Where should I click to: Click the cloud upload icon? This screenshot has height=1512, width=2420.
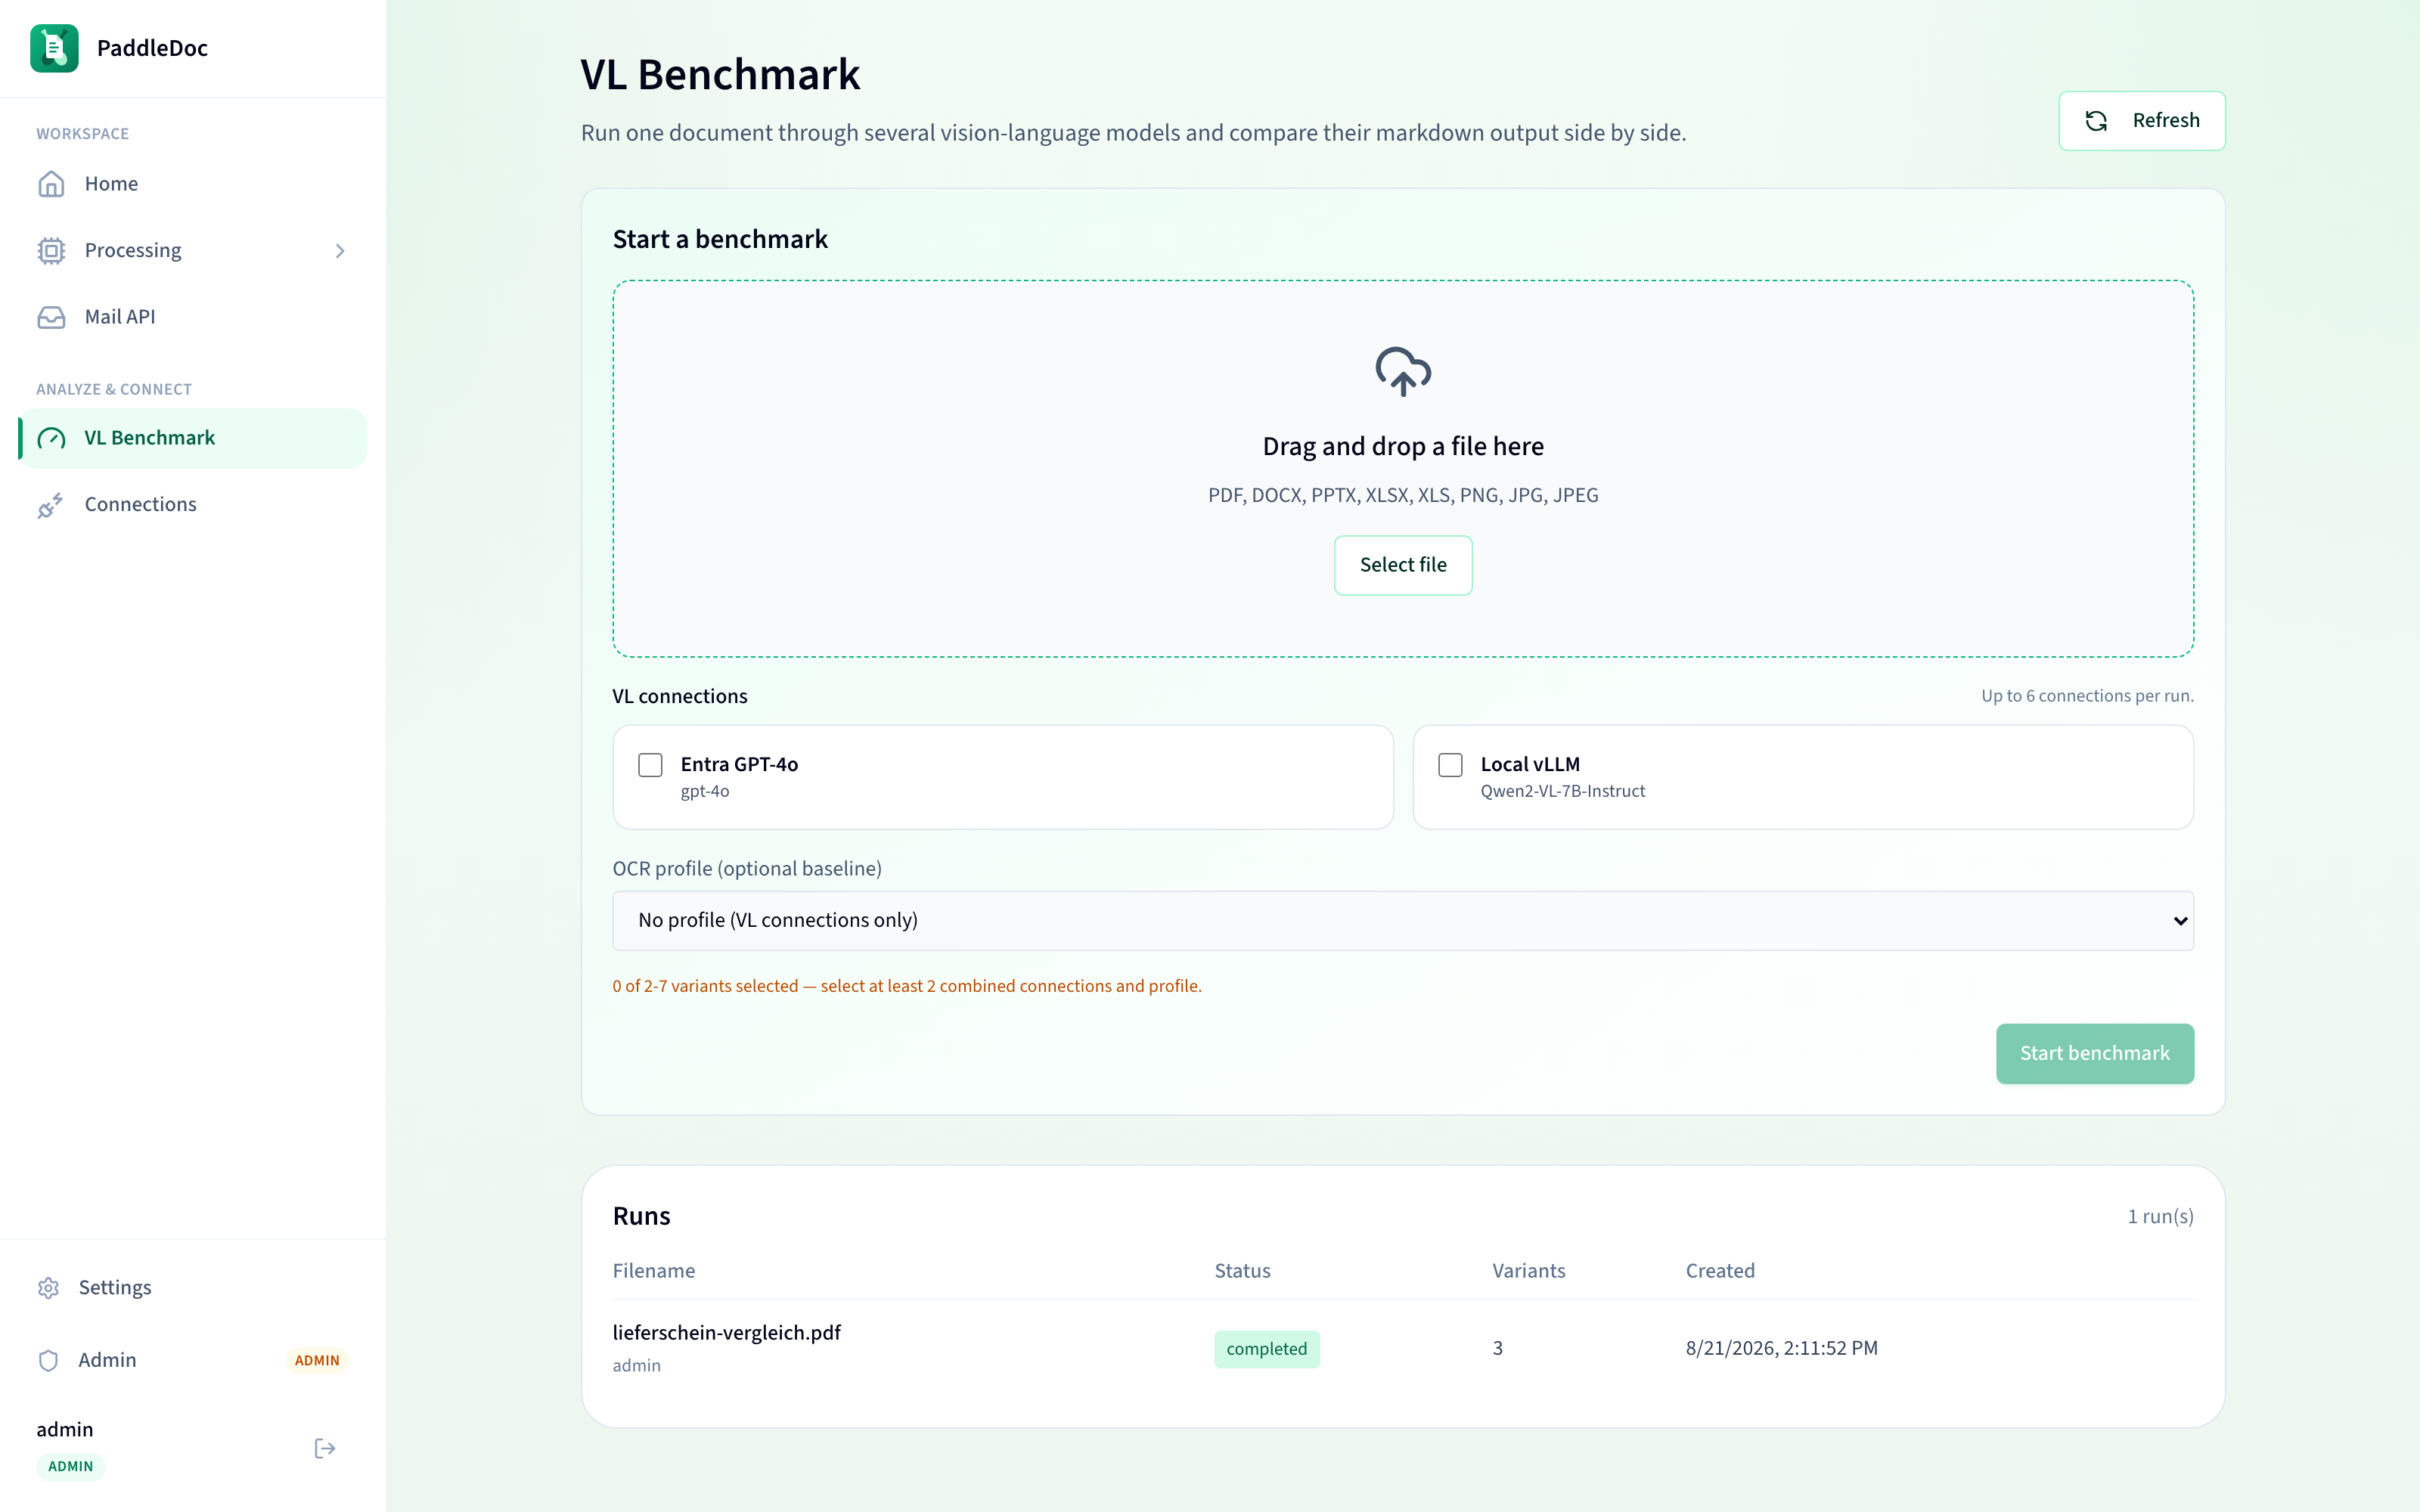[1403, 372]
